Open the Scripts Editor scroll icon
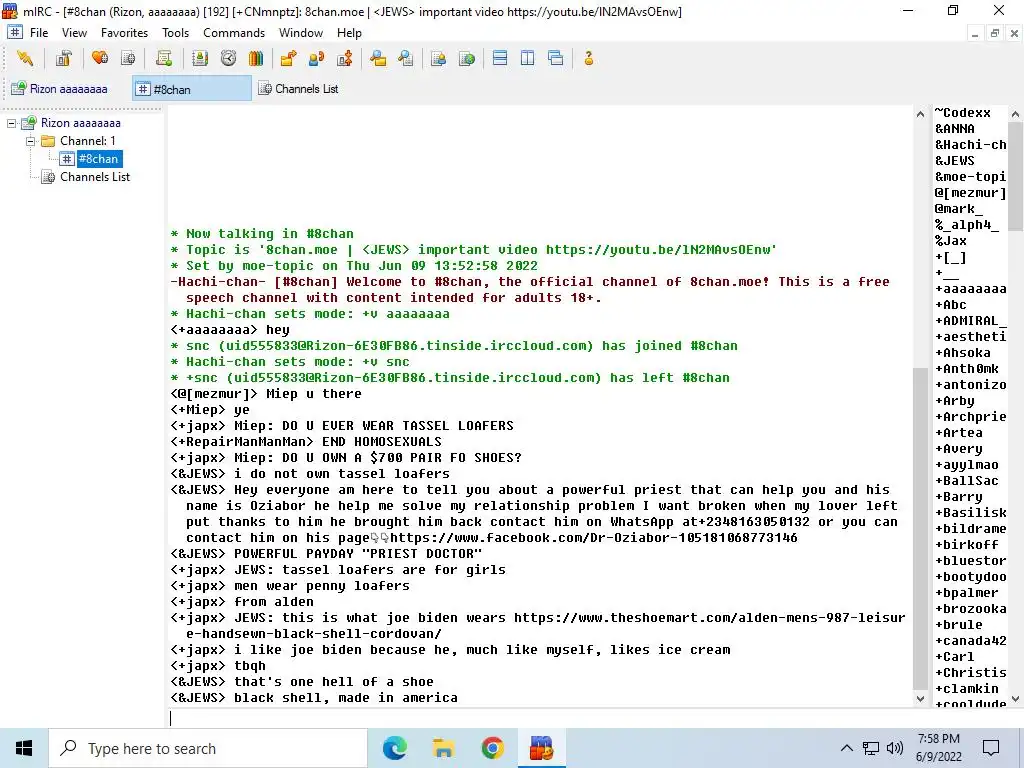The height and width of the screenshot is (768, 1024). [x=163, y=59]
